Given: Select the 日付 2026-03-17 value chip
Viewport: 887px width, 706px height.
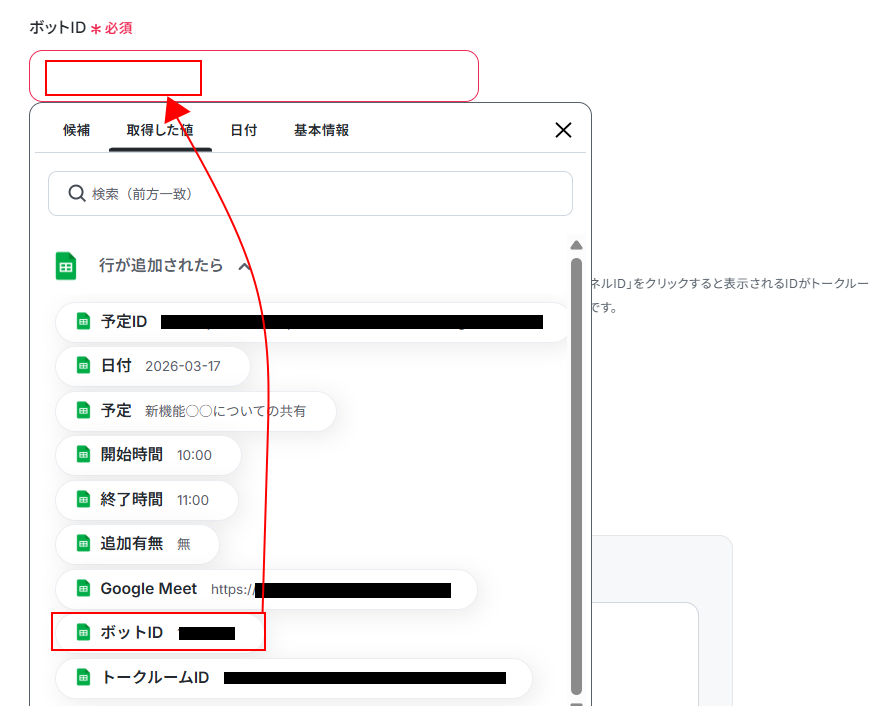Looking at the screenshot, I should (x=153, y=366).
